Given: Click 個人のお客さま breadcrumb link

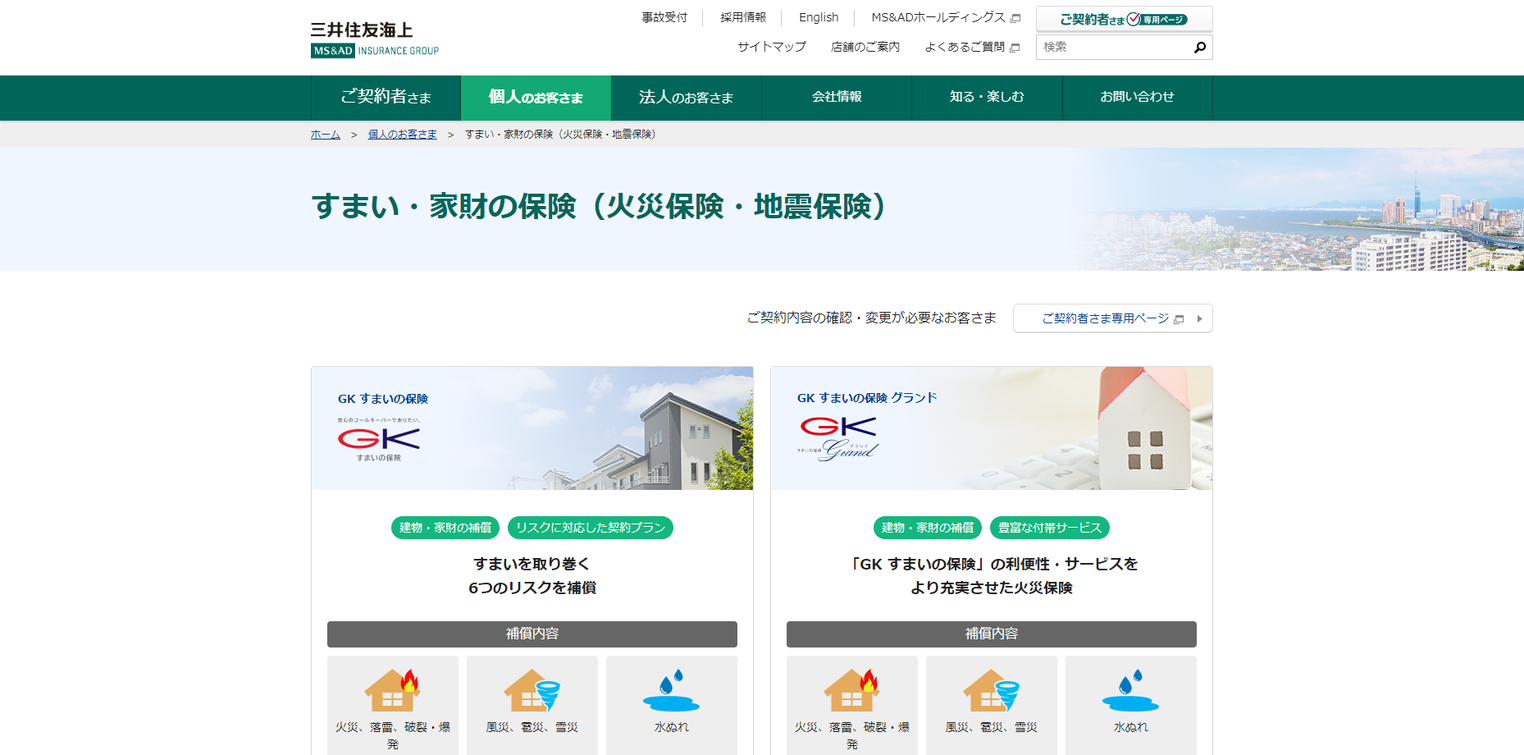Looking at the screenshot, I should click(402, 134).
